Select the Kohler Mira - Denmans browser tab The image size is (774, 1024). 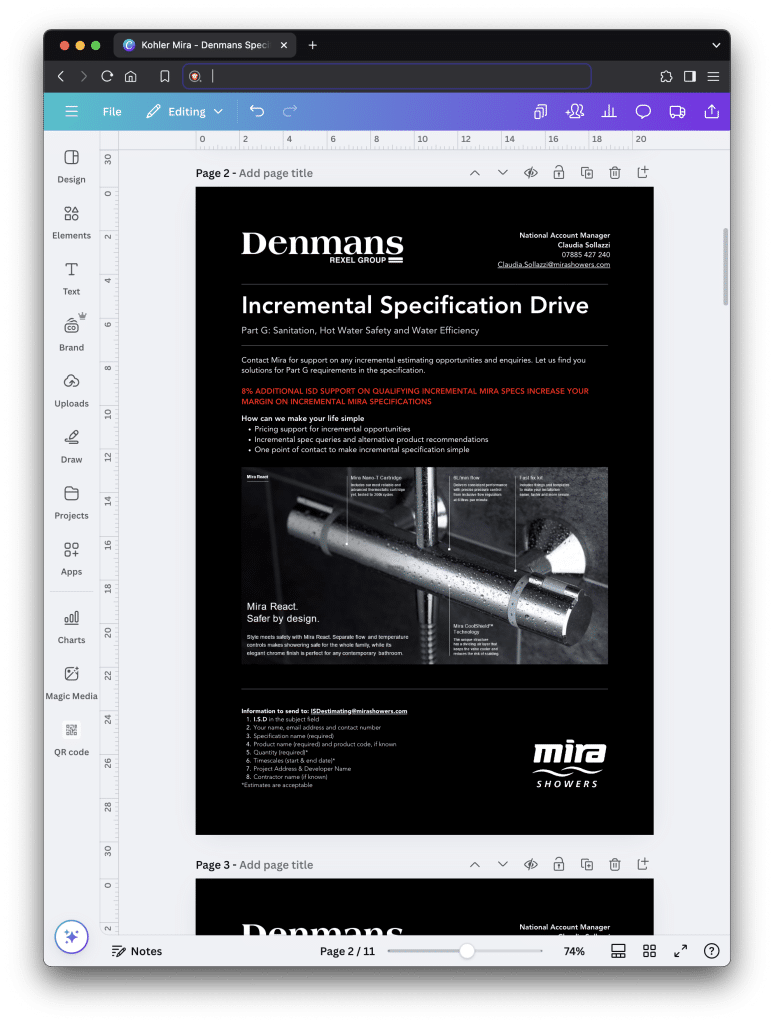click(x=204, y=45)
